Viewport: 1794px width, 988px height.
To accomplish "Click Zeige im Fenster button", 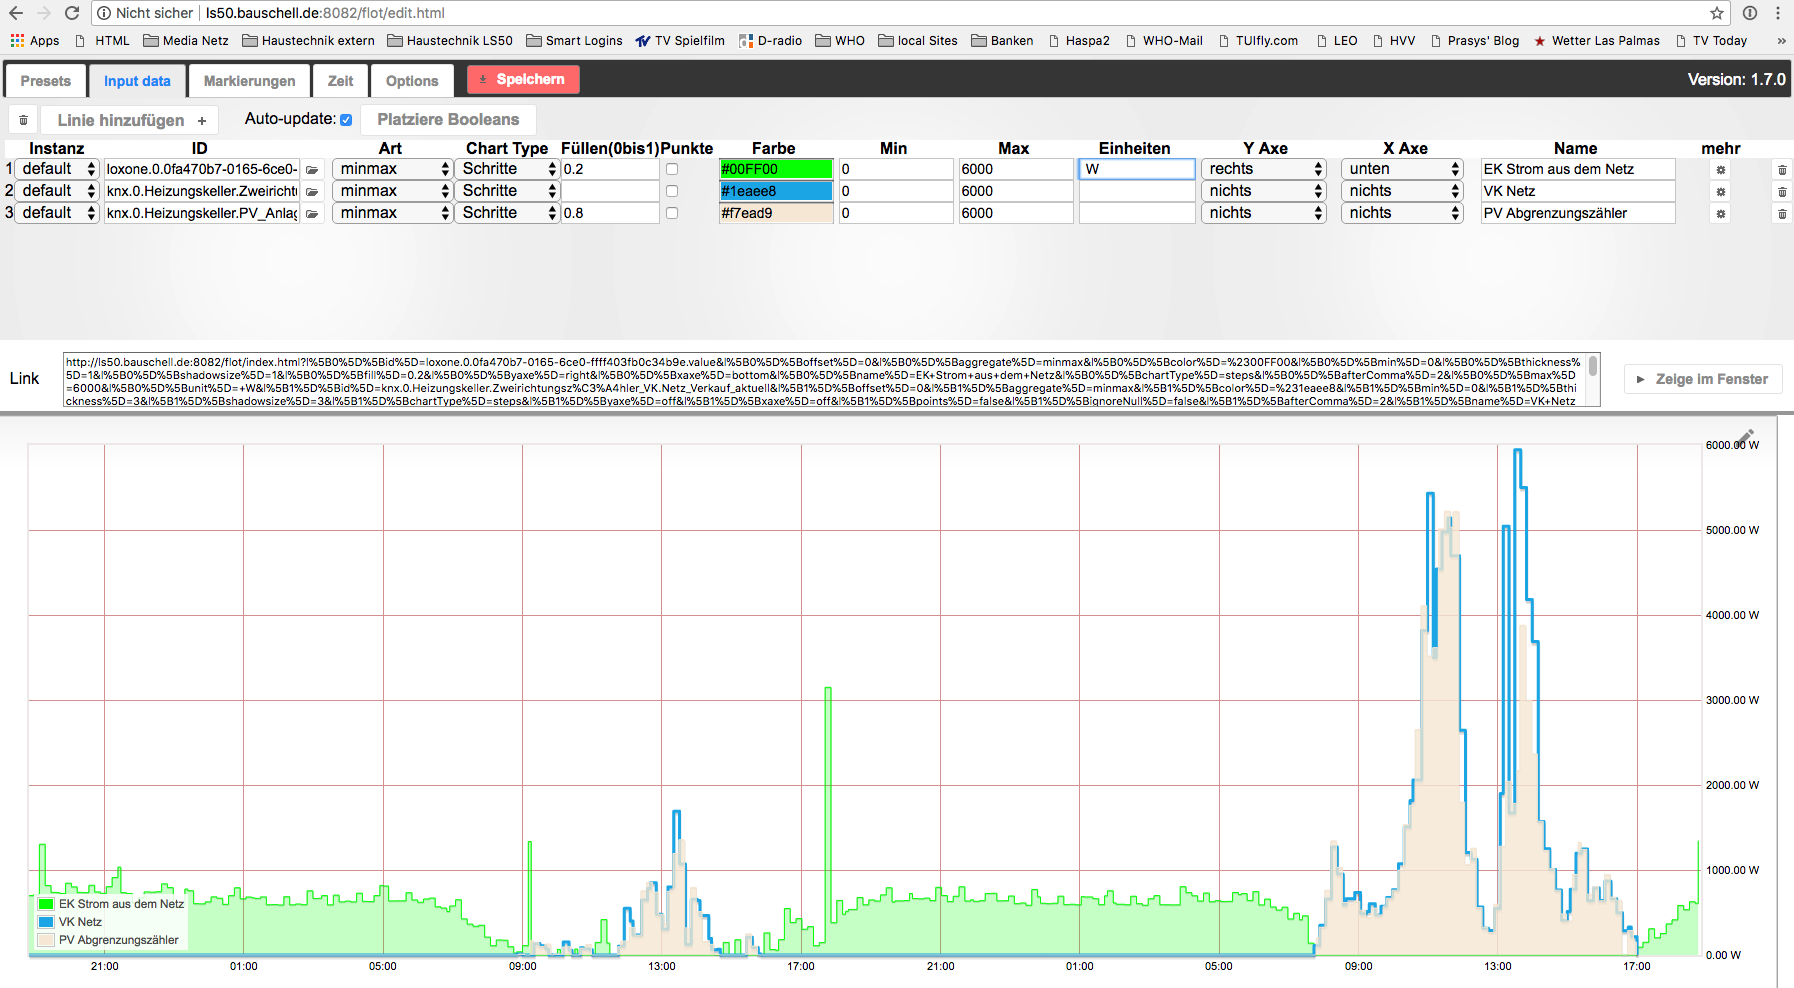I will click(x=1703, y=379).
